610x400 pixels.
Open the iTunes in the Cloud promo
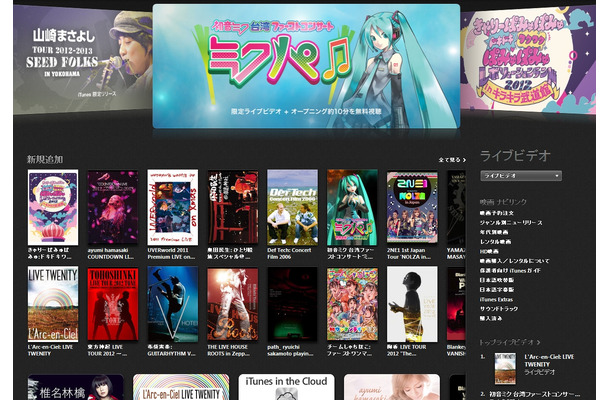[x=286, y=388]
